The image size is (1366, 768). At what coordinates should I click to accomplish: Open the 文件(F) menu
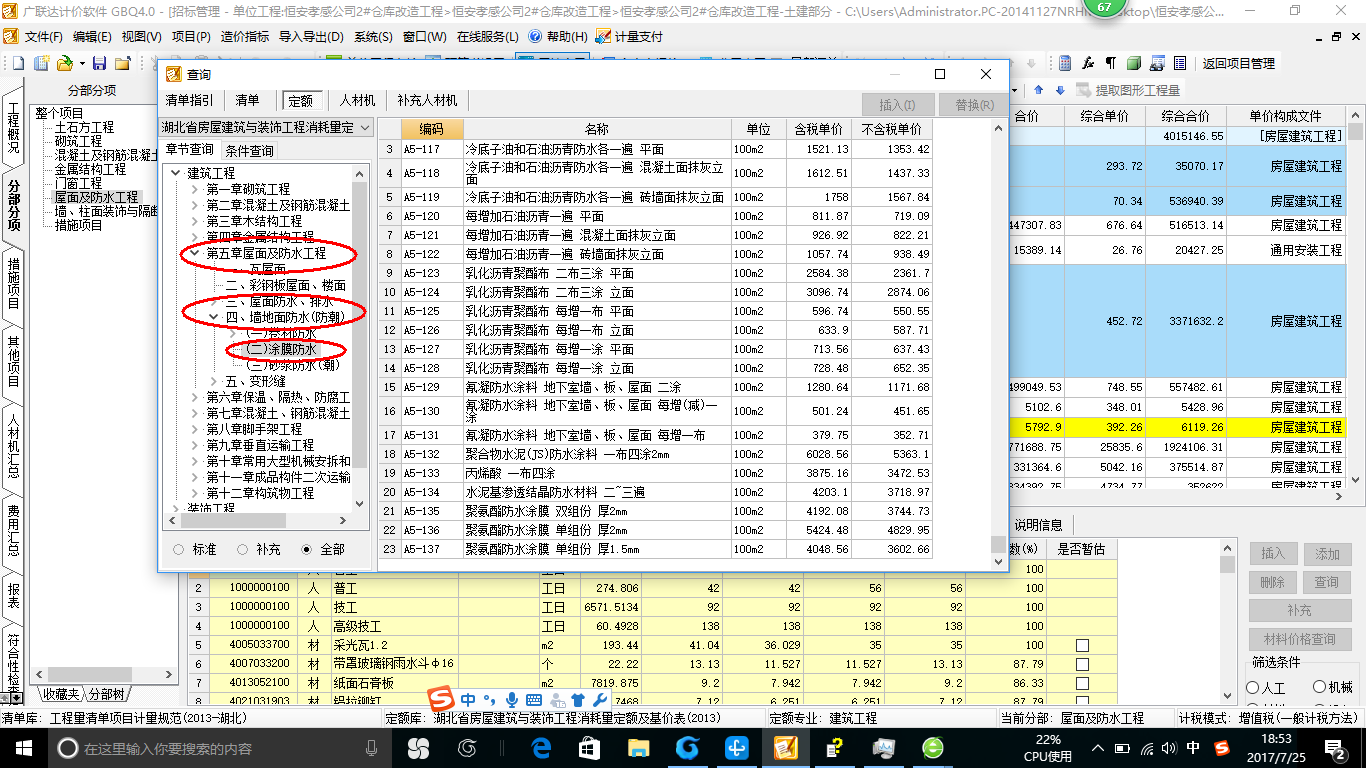click(44, 36)
